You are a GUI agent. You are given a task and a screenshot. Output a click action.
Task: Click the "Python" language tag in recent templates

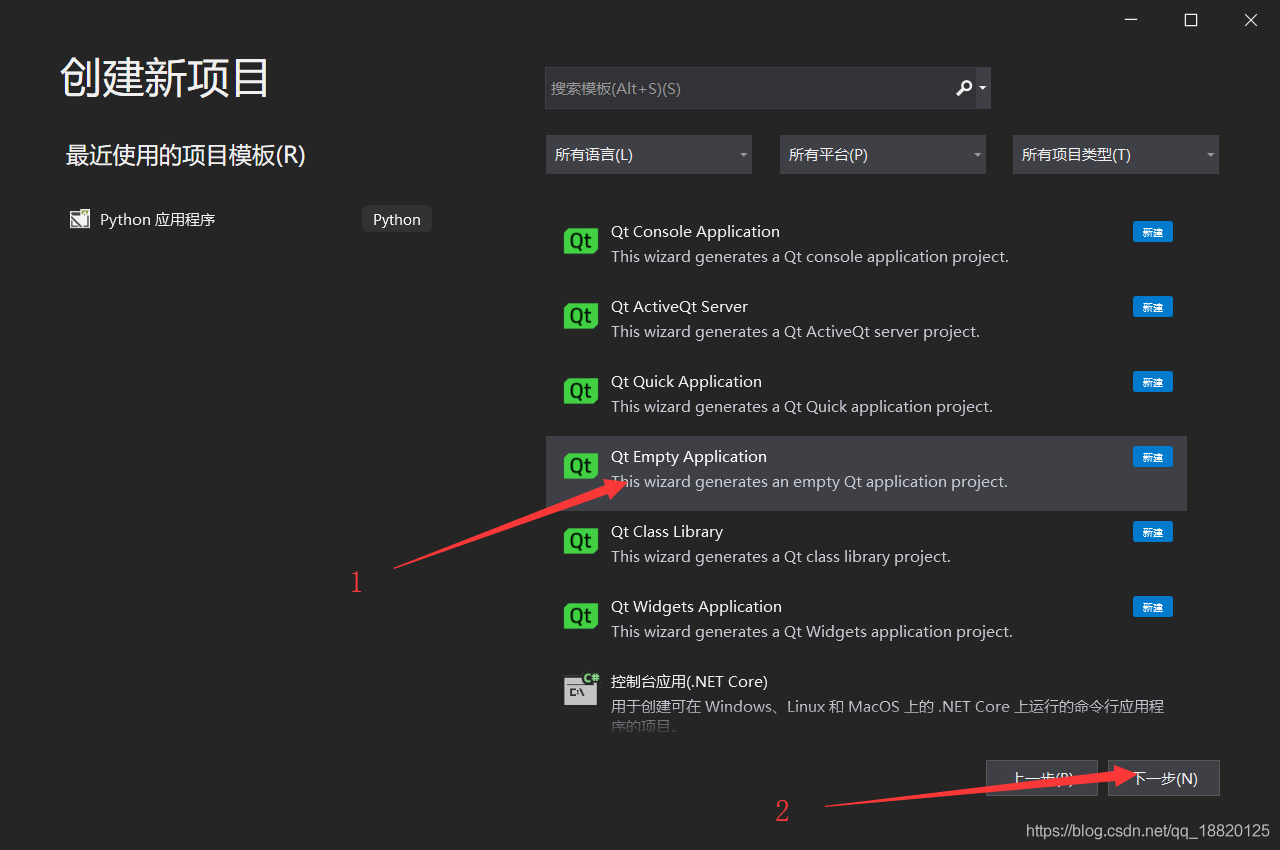pyautogui.click(x=397, y=219)
